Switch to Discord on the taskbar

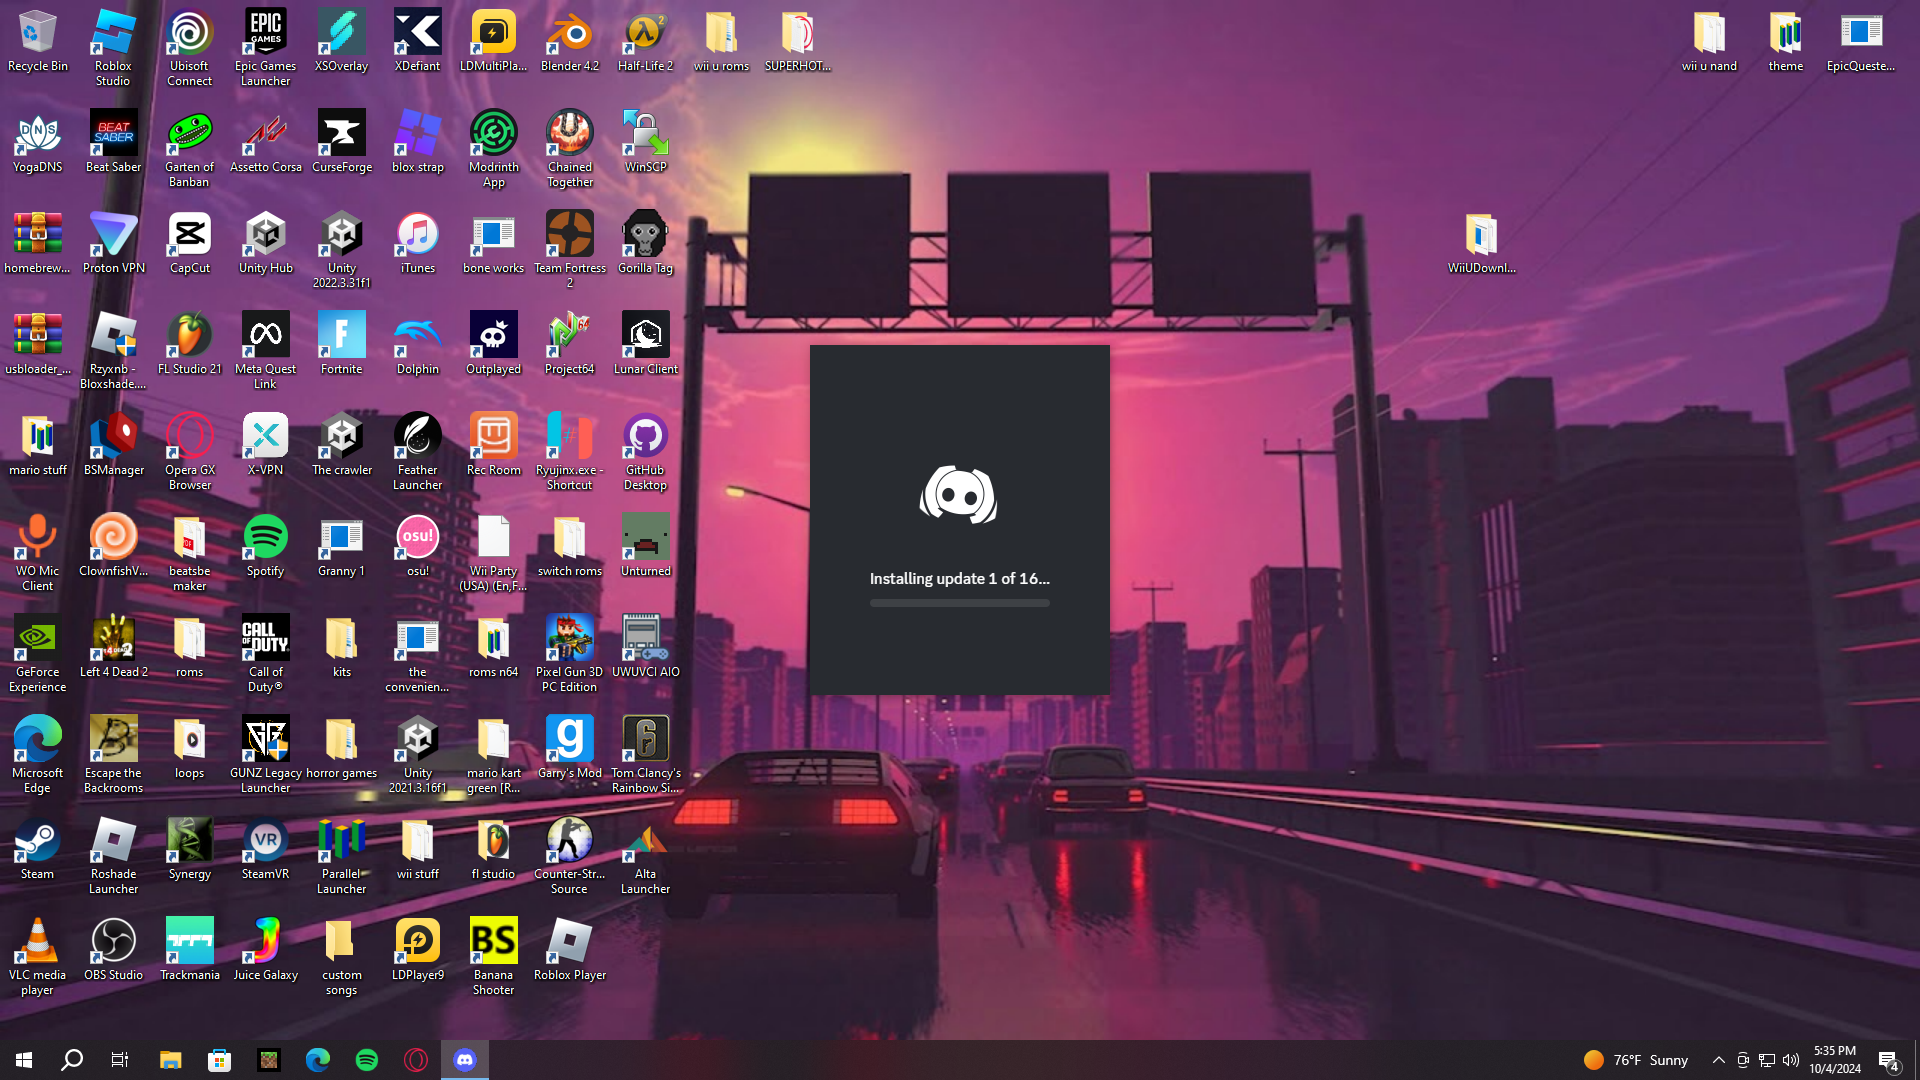tap(465, 1060)
